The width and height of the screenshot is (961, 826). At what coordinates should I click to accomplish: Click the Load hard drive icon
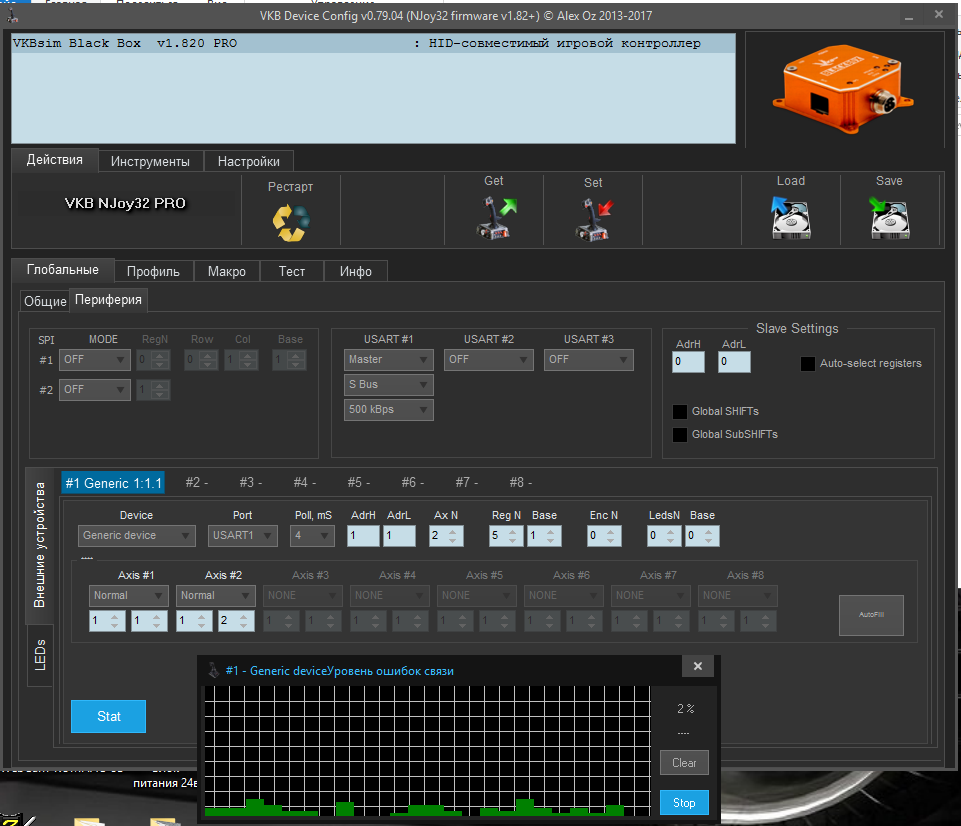pos(791,218)
